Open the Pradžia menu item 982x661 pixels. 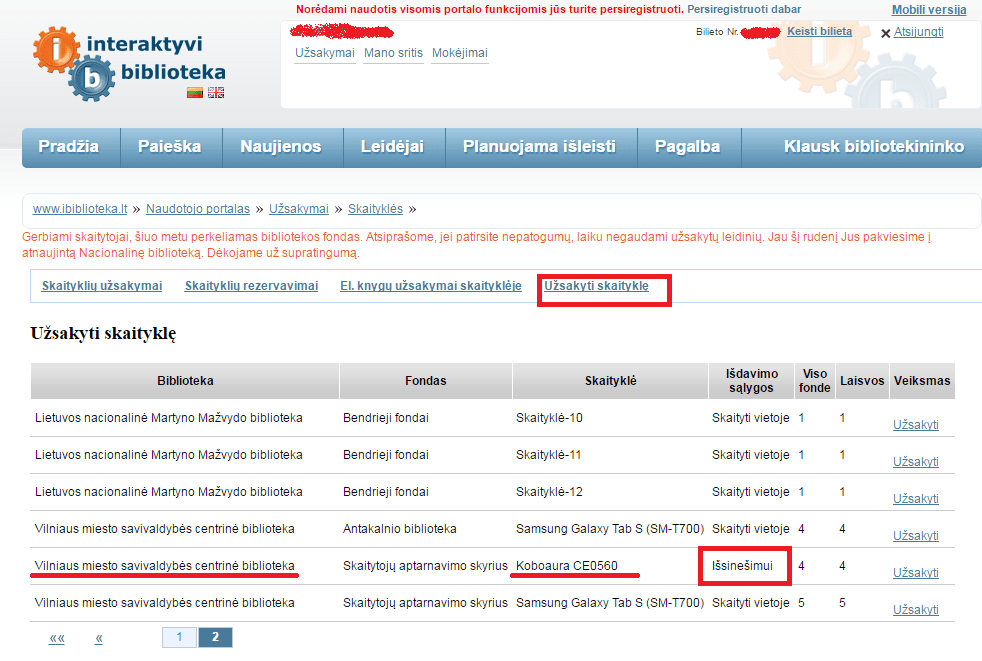point(71,147)
